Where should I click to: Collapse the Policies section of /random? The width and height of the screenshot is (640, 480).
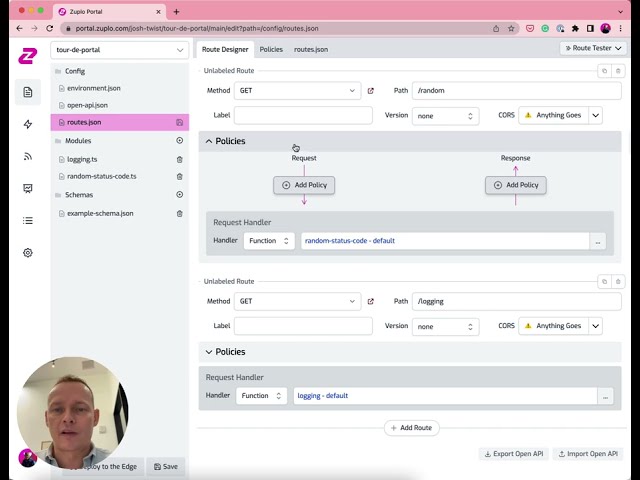point(410,141)
